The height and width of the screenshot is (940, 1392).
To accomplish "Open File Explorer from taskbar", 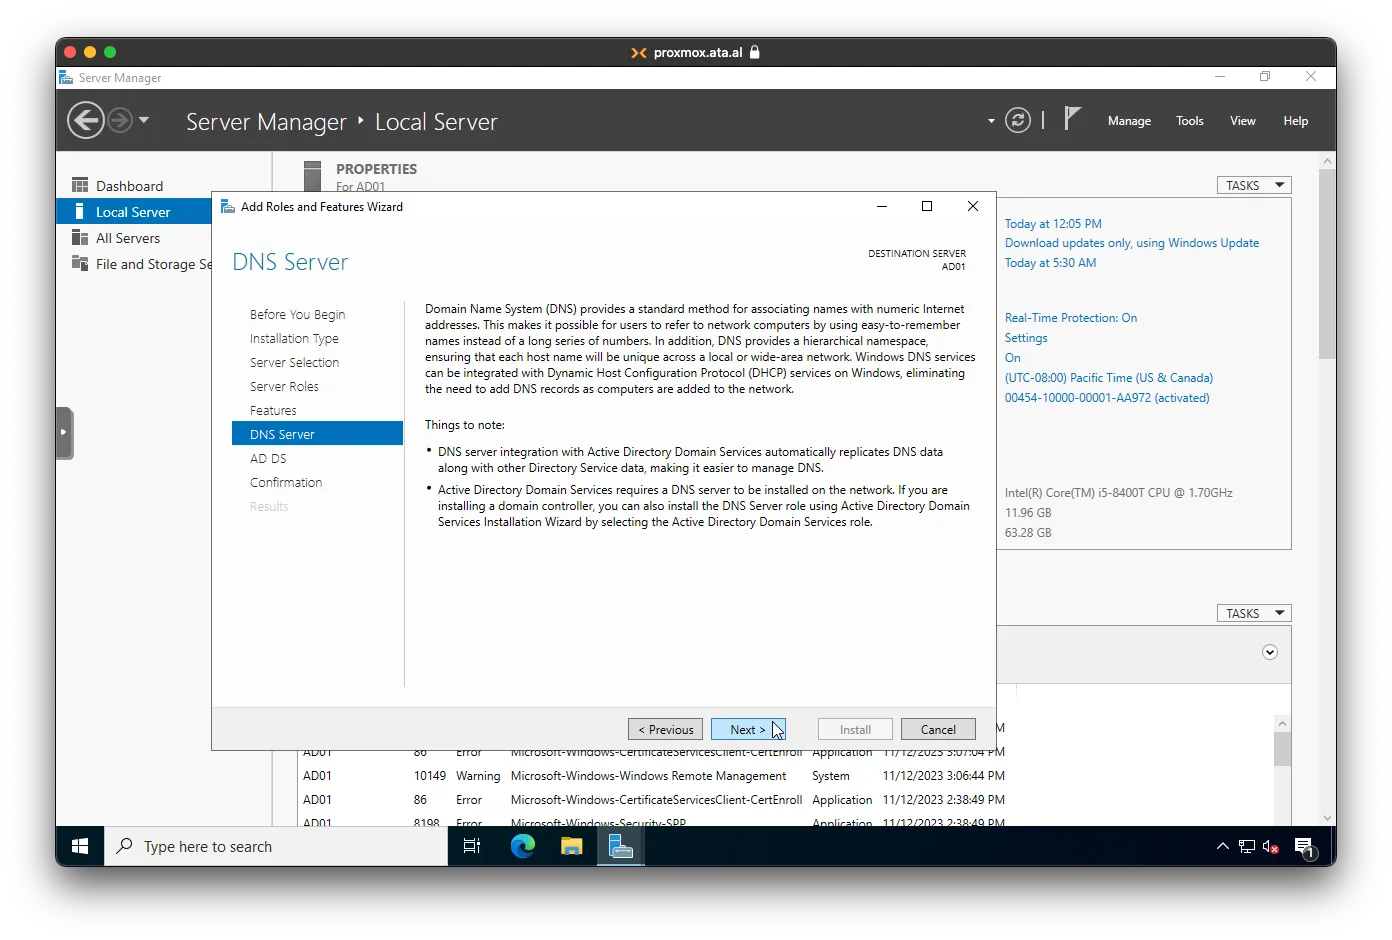I will coord(571,846).
